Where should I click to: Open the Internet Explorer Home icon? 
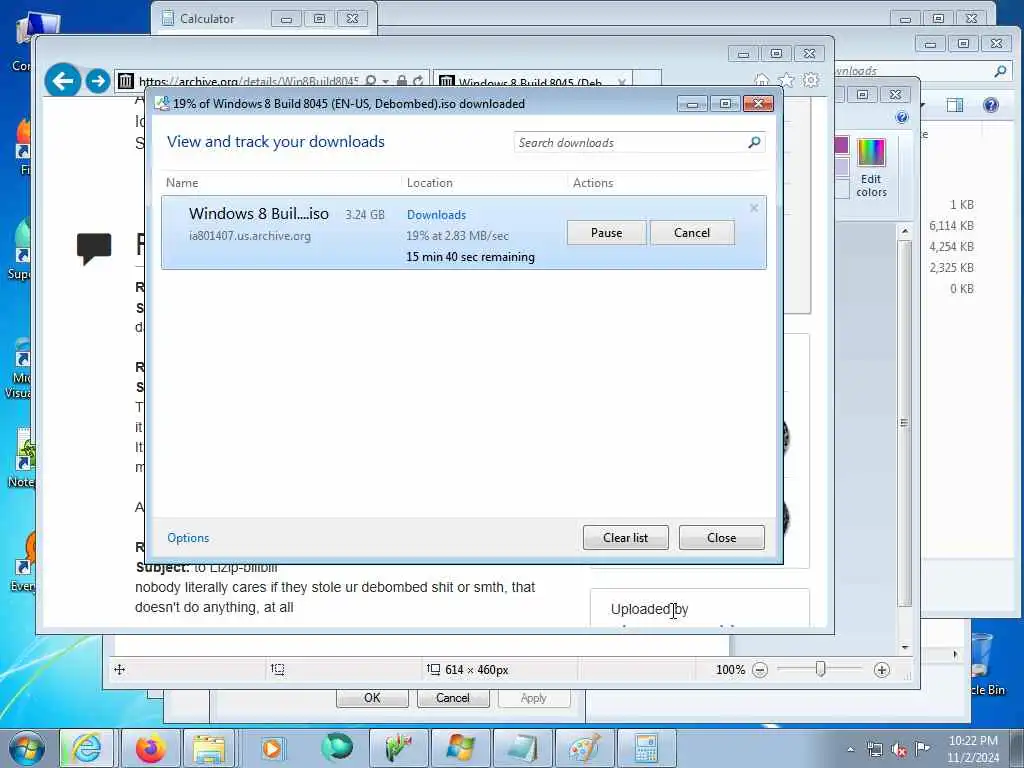coord(761,80)
